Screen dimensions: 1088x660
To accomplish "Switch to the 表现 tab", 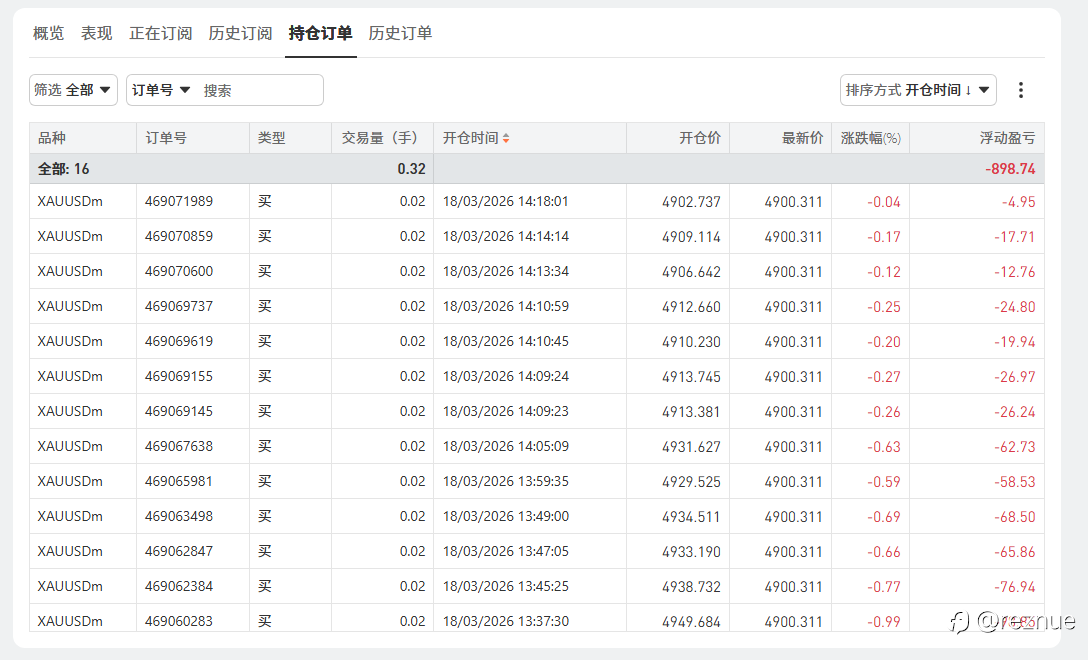I will point(97,33).
